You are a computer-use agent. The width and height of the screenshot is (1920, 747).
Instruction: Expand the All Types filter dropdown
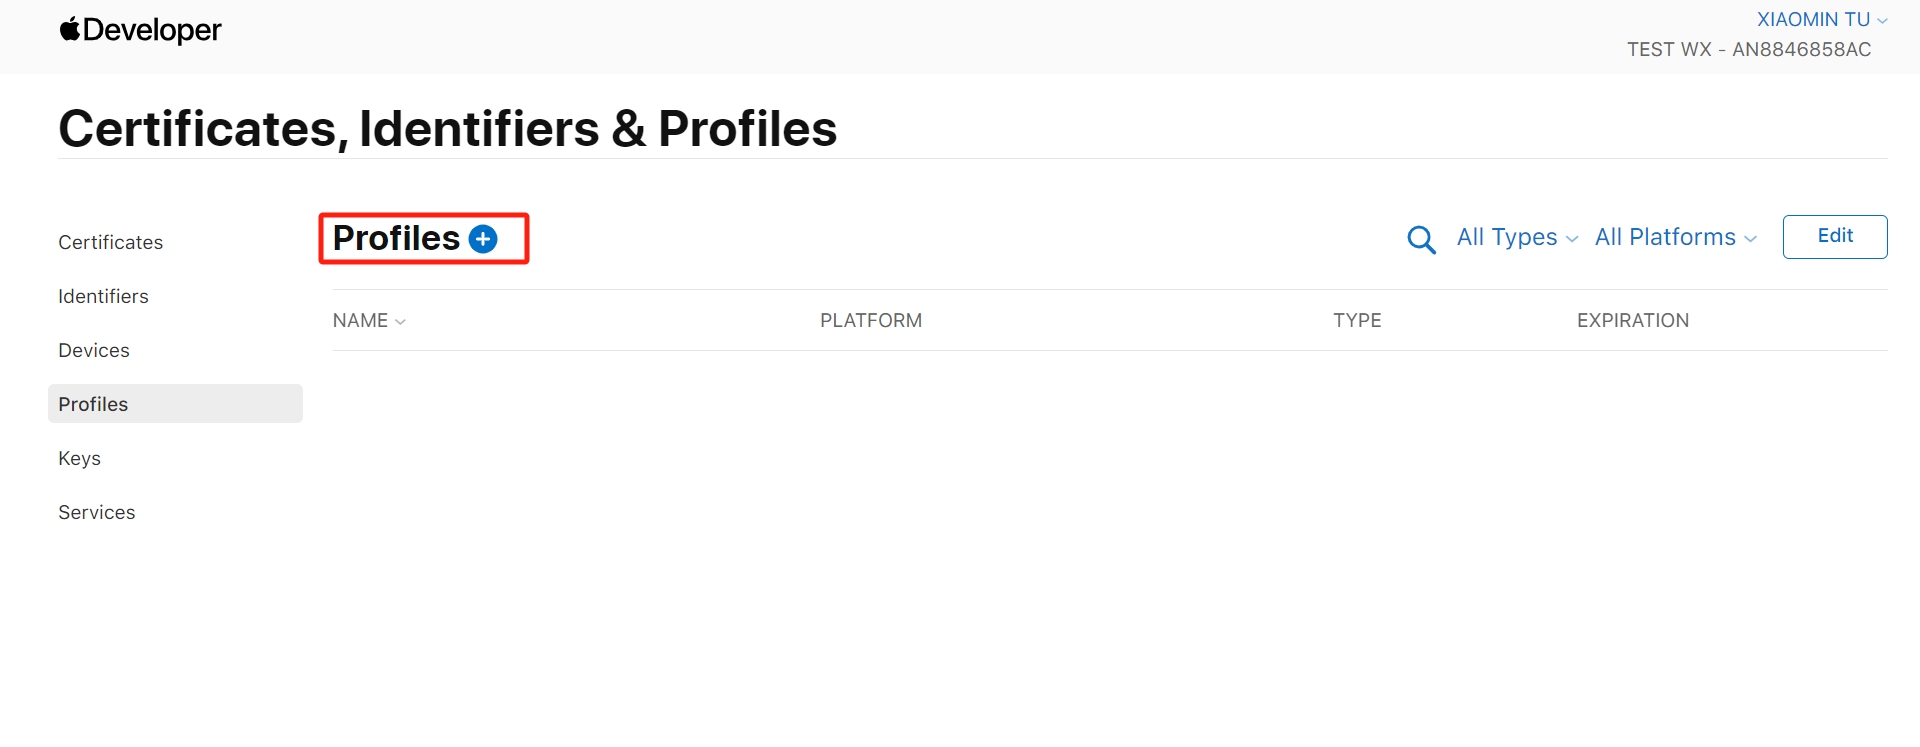[x=1517, y=237]
